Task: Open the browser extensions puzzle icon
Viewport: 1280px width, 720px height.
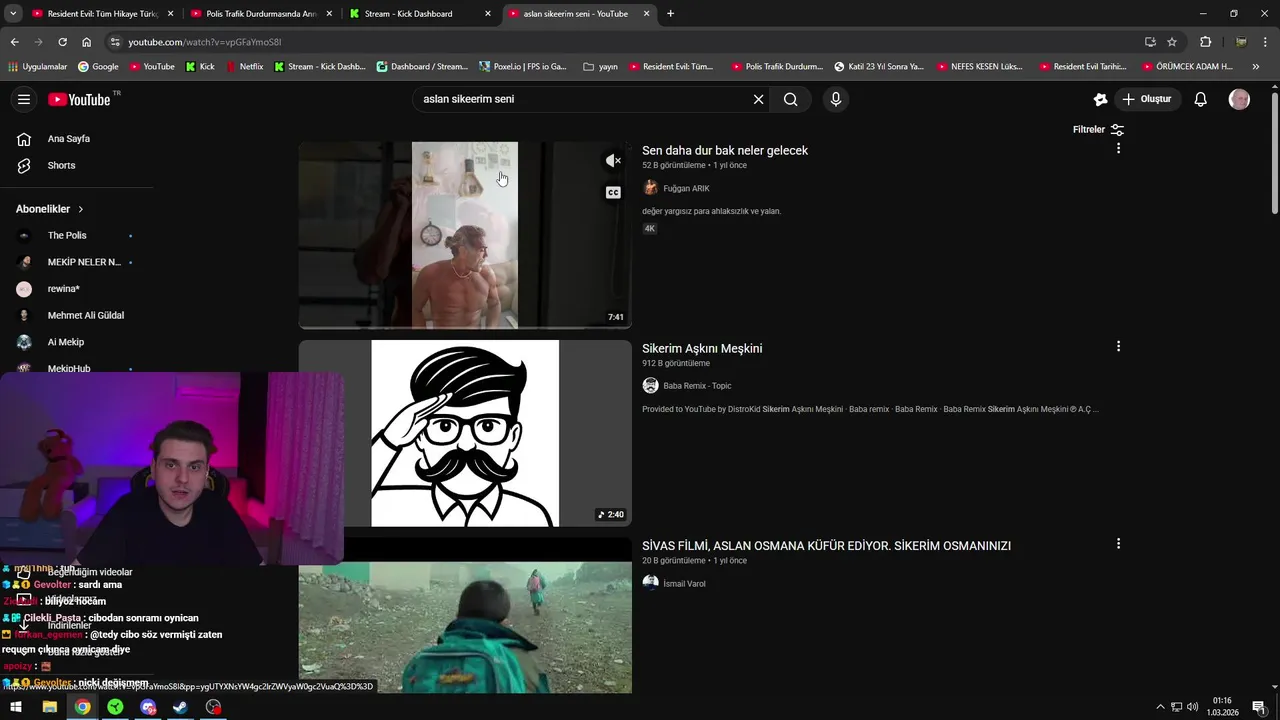Action: (1205, 42)
